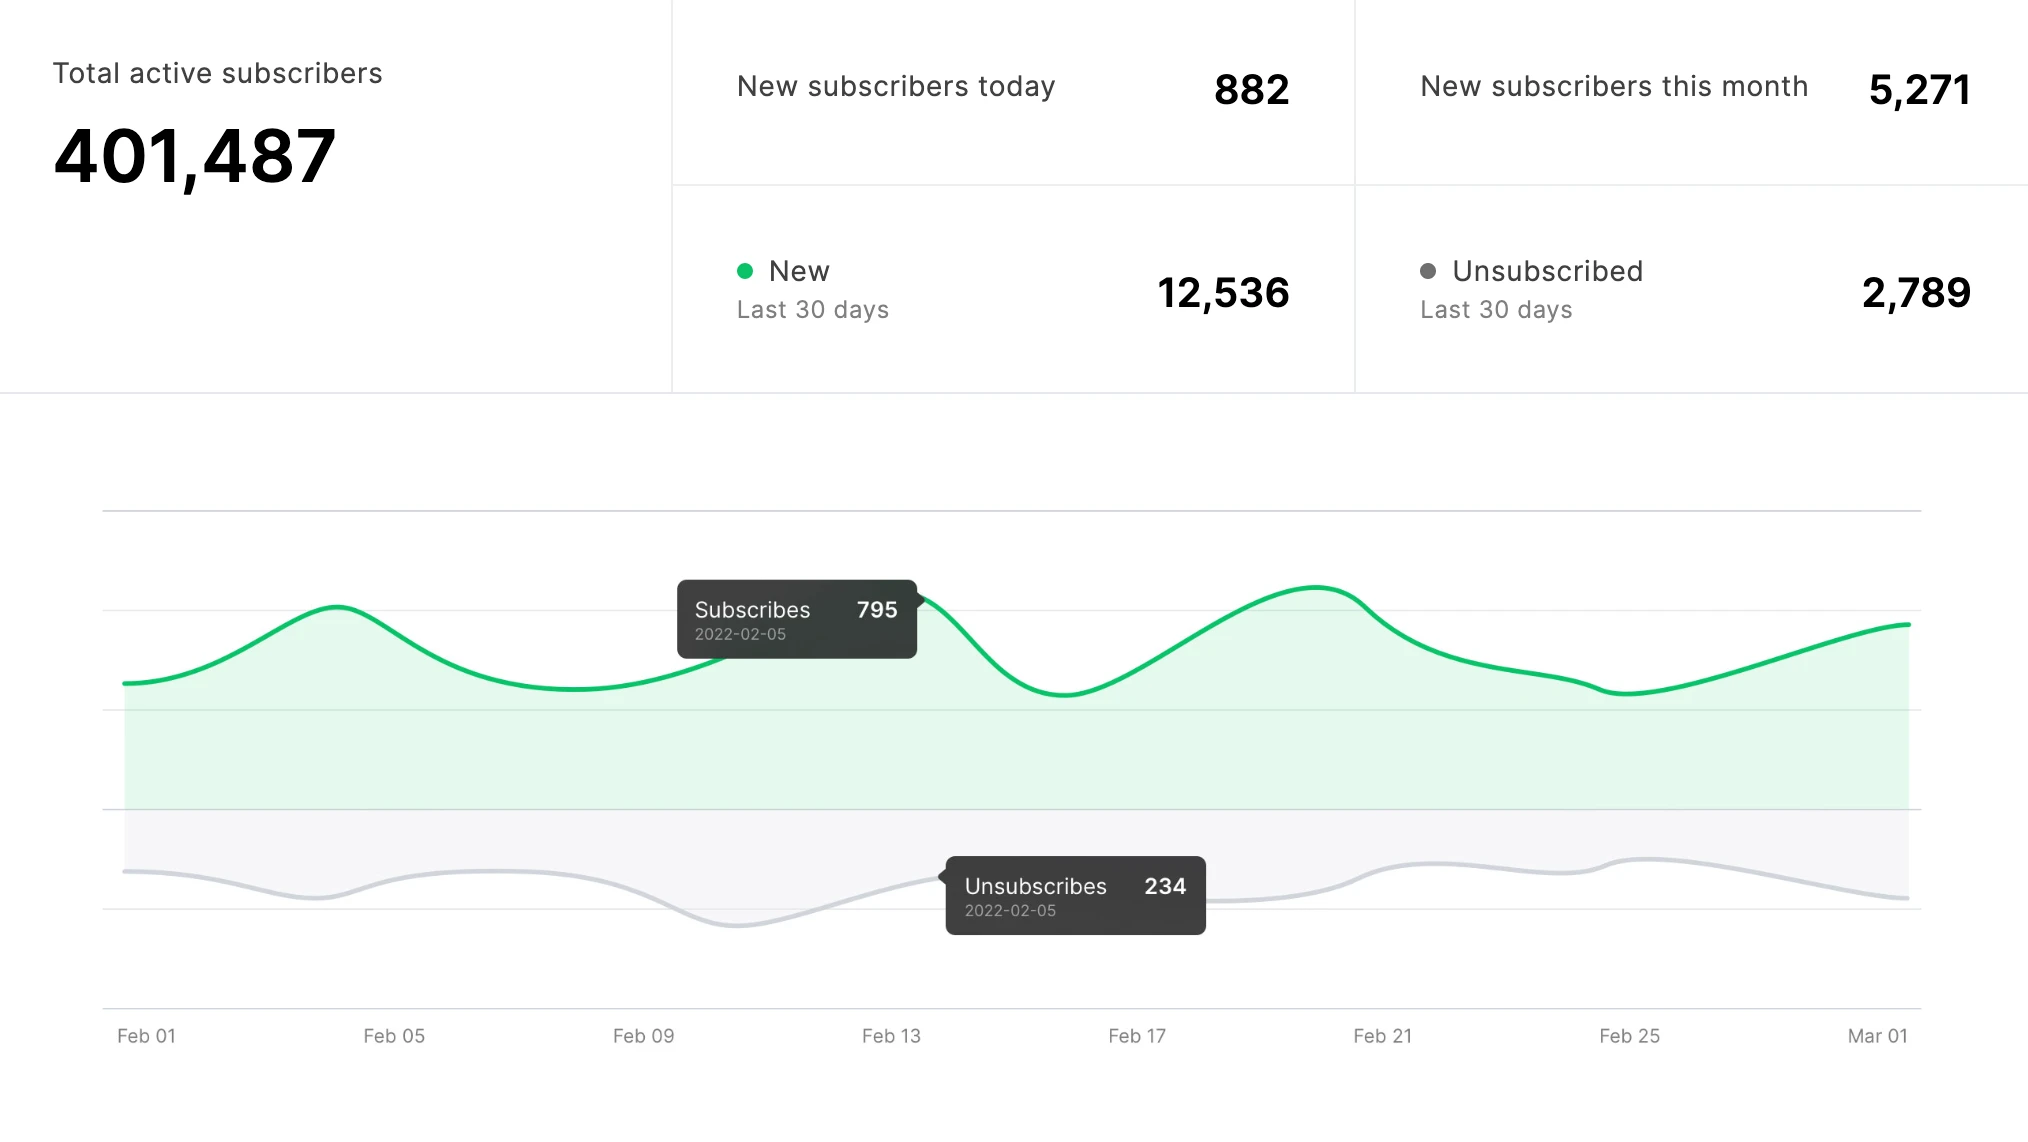The height and width of the screenshot is (1142, 2028).
Task: Click the Feb 09 axis label
Action: [643, 1036]
